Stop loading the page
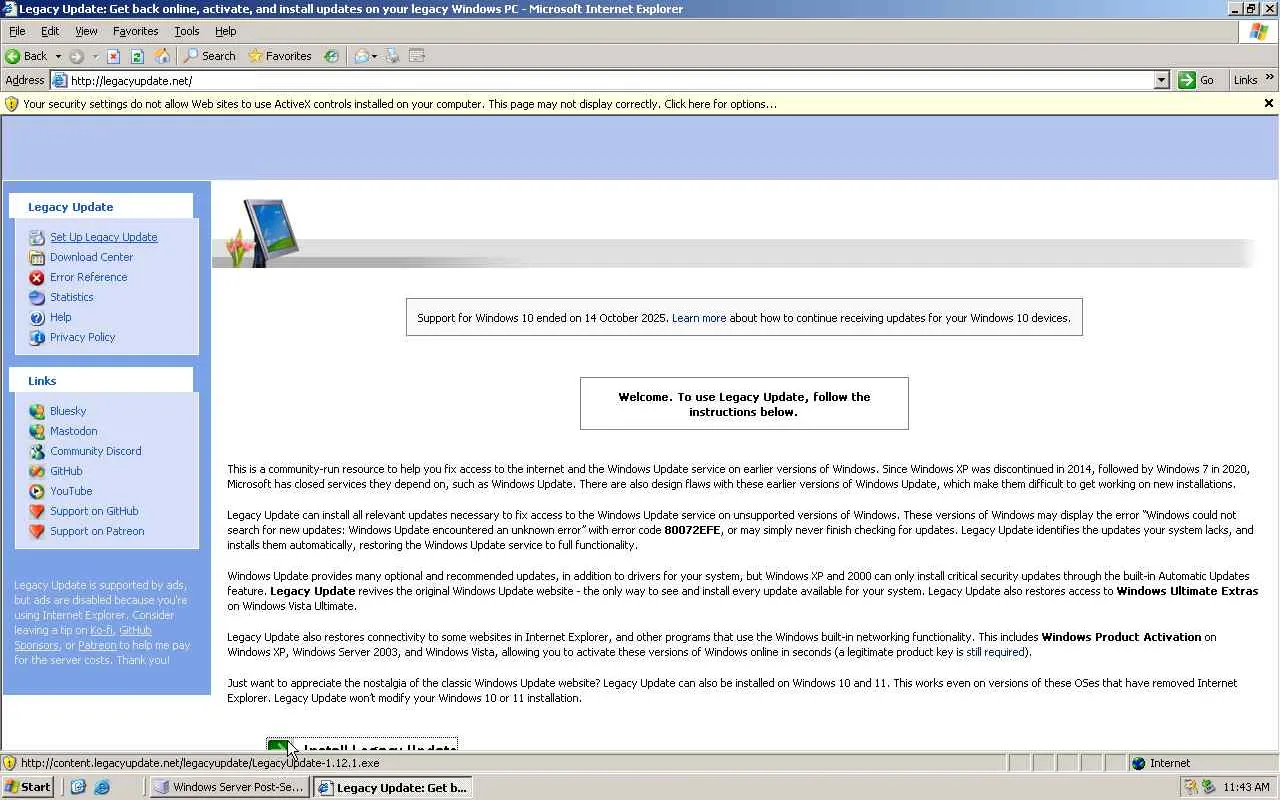Screen dimensions: 1280x800 click(x=113, y=56)
